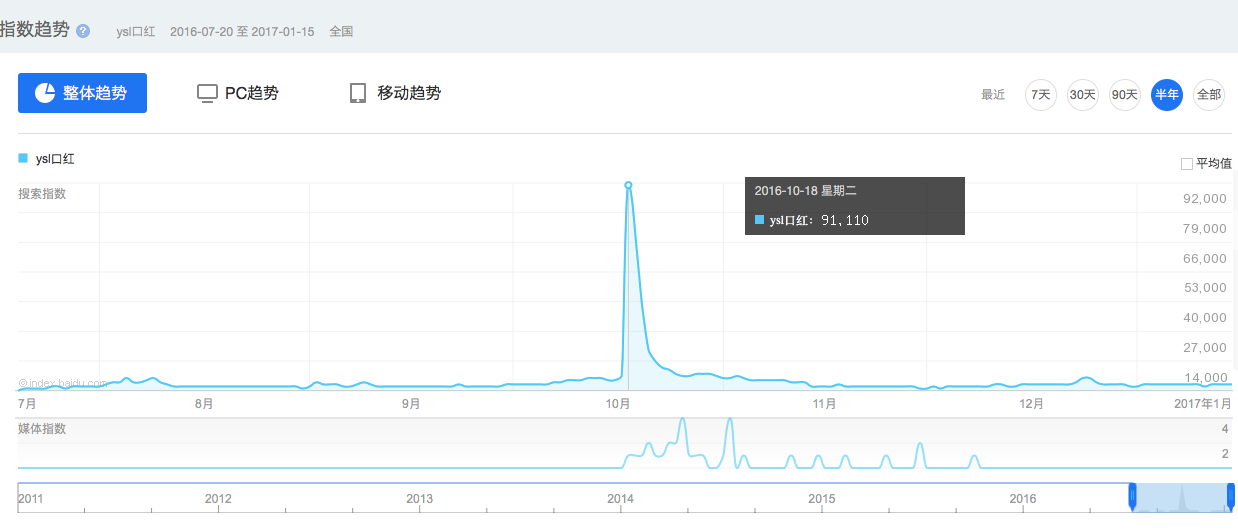This screenshot has height=530, width=1238.
Task: Choose the 30天 time range
Action: coord(1083,95)
